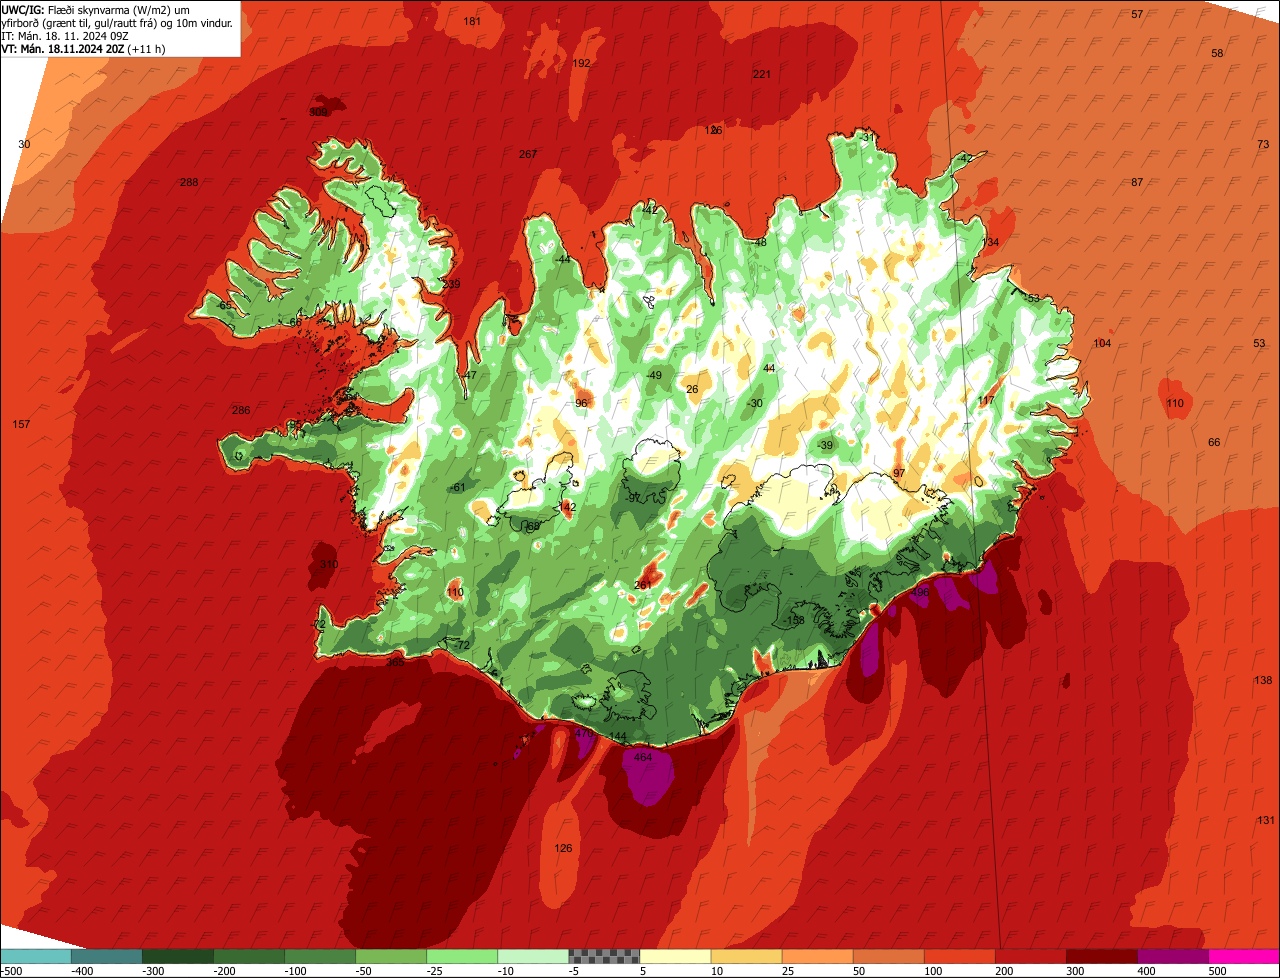Click the legend label -500
Screen dimensions: 1280x978
[12, 970]
